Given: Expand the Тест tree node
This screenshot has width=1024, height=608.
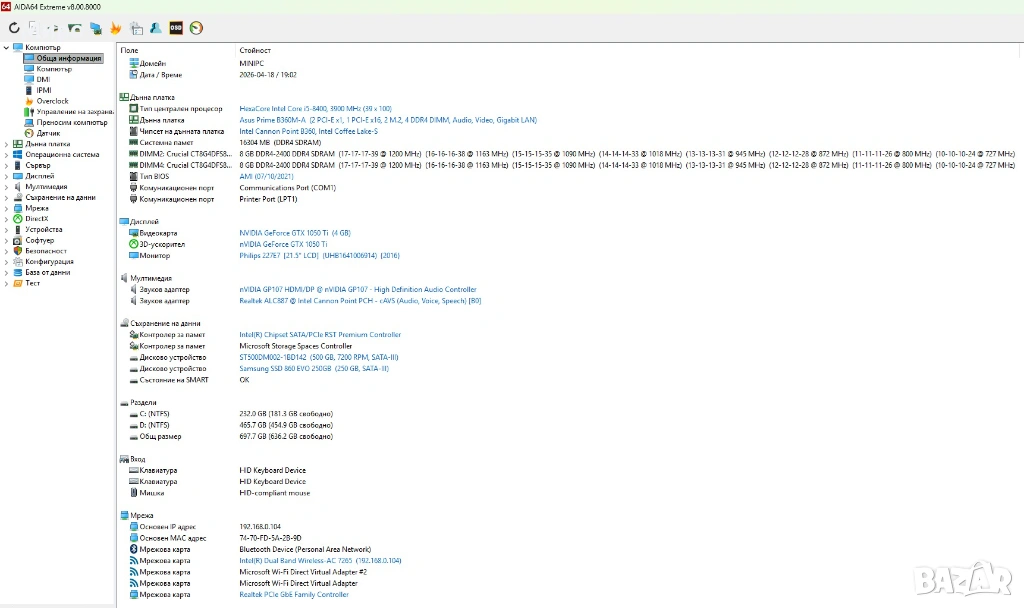Looking at the screenshot, I should [x=6, y=283].
